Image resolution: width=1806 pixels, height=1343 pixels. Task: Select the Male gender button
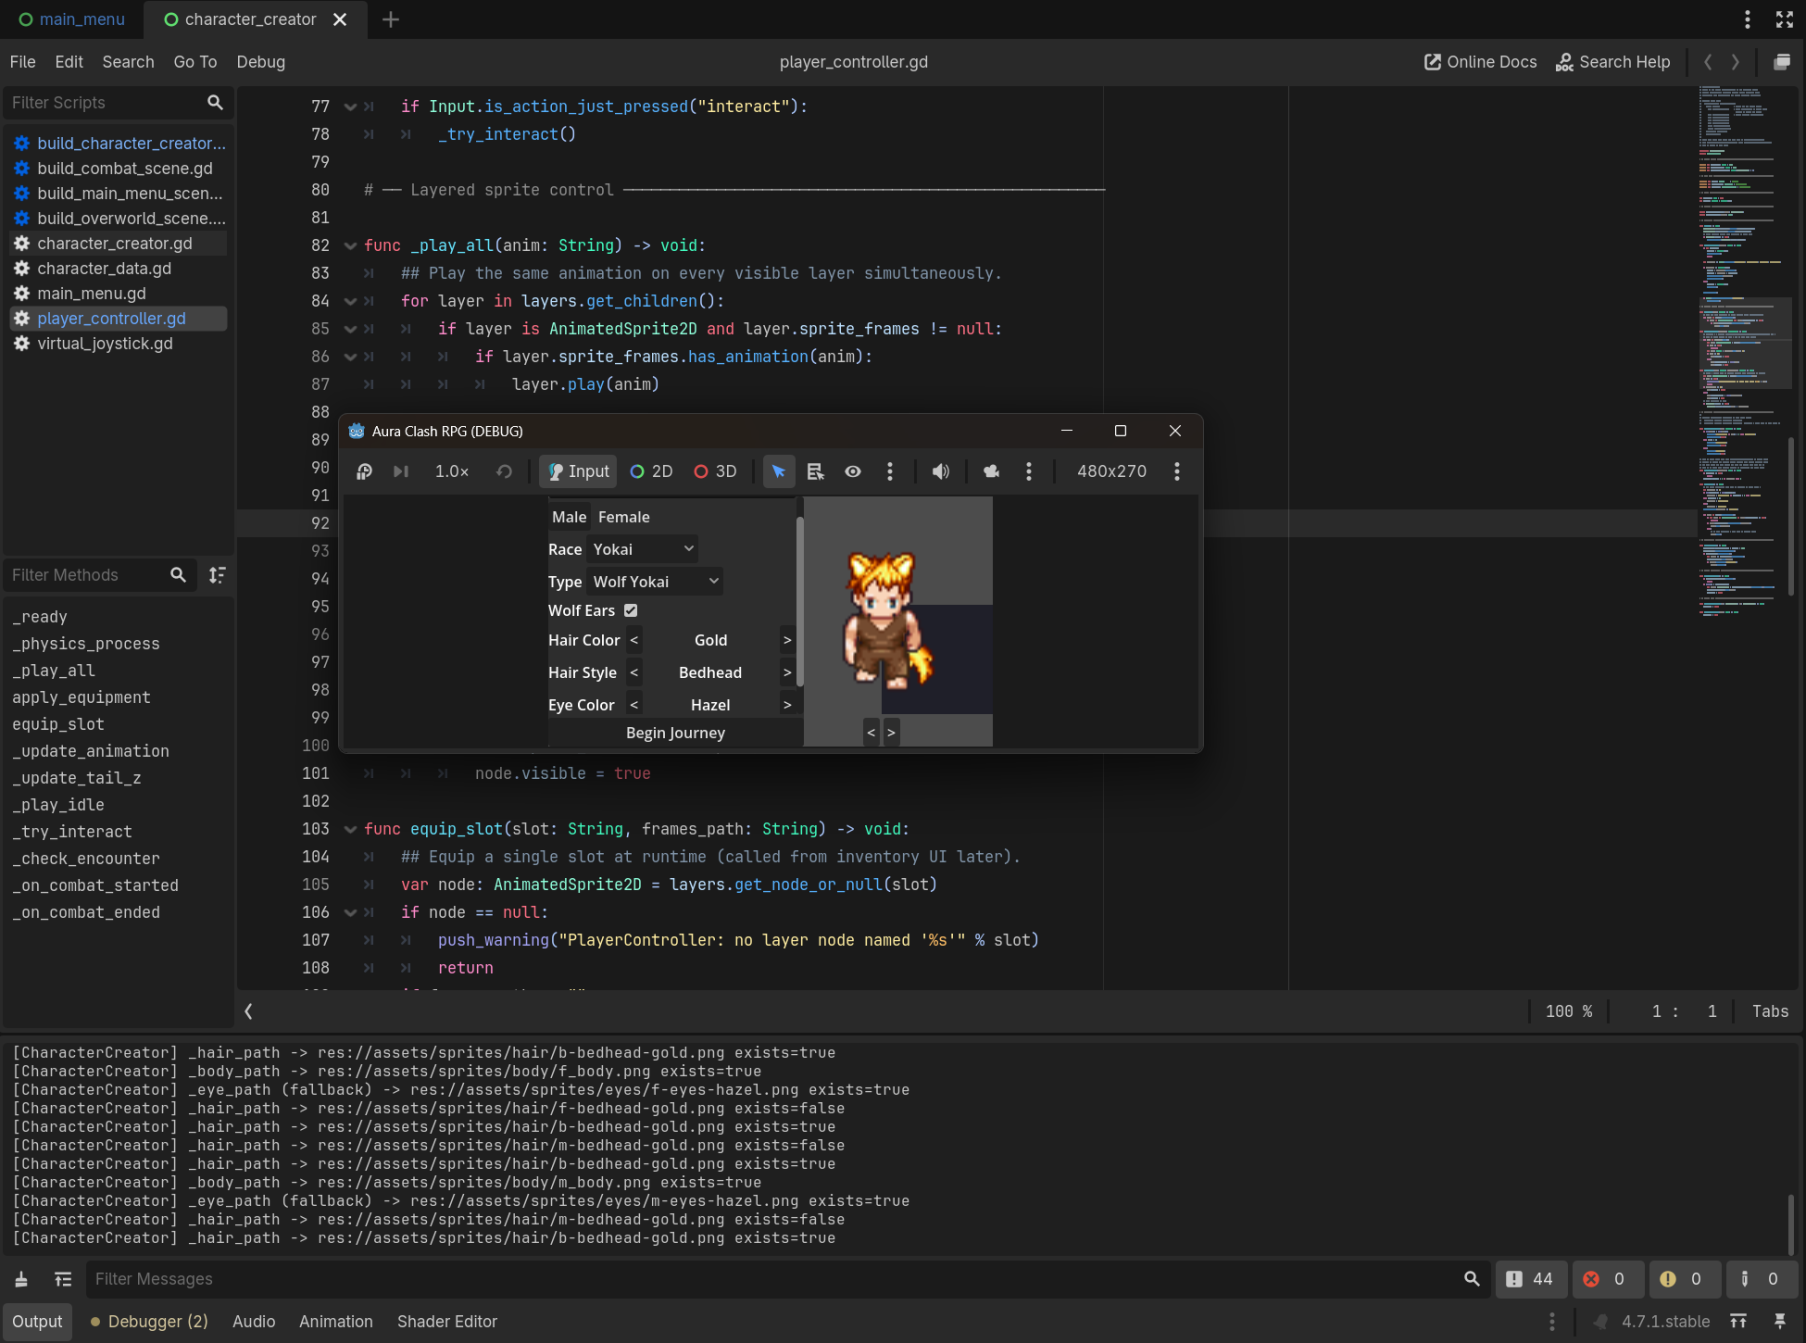click(569, 517)
